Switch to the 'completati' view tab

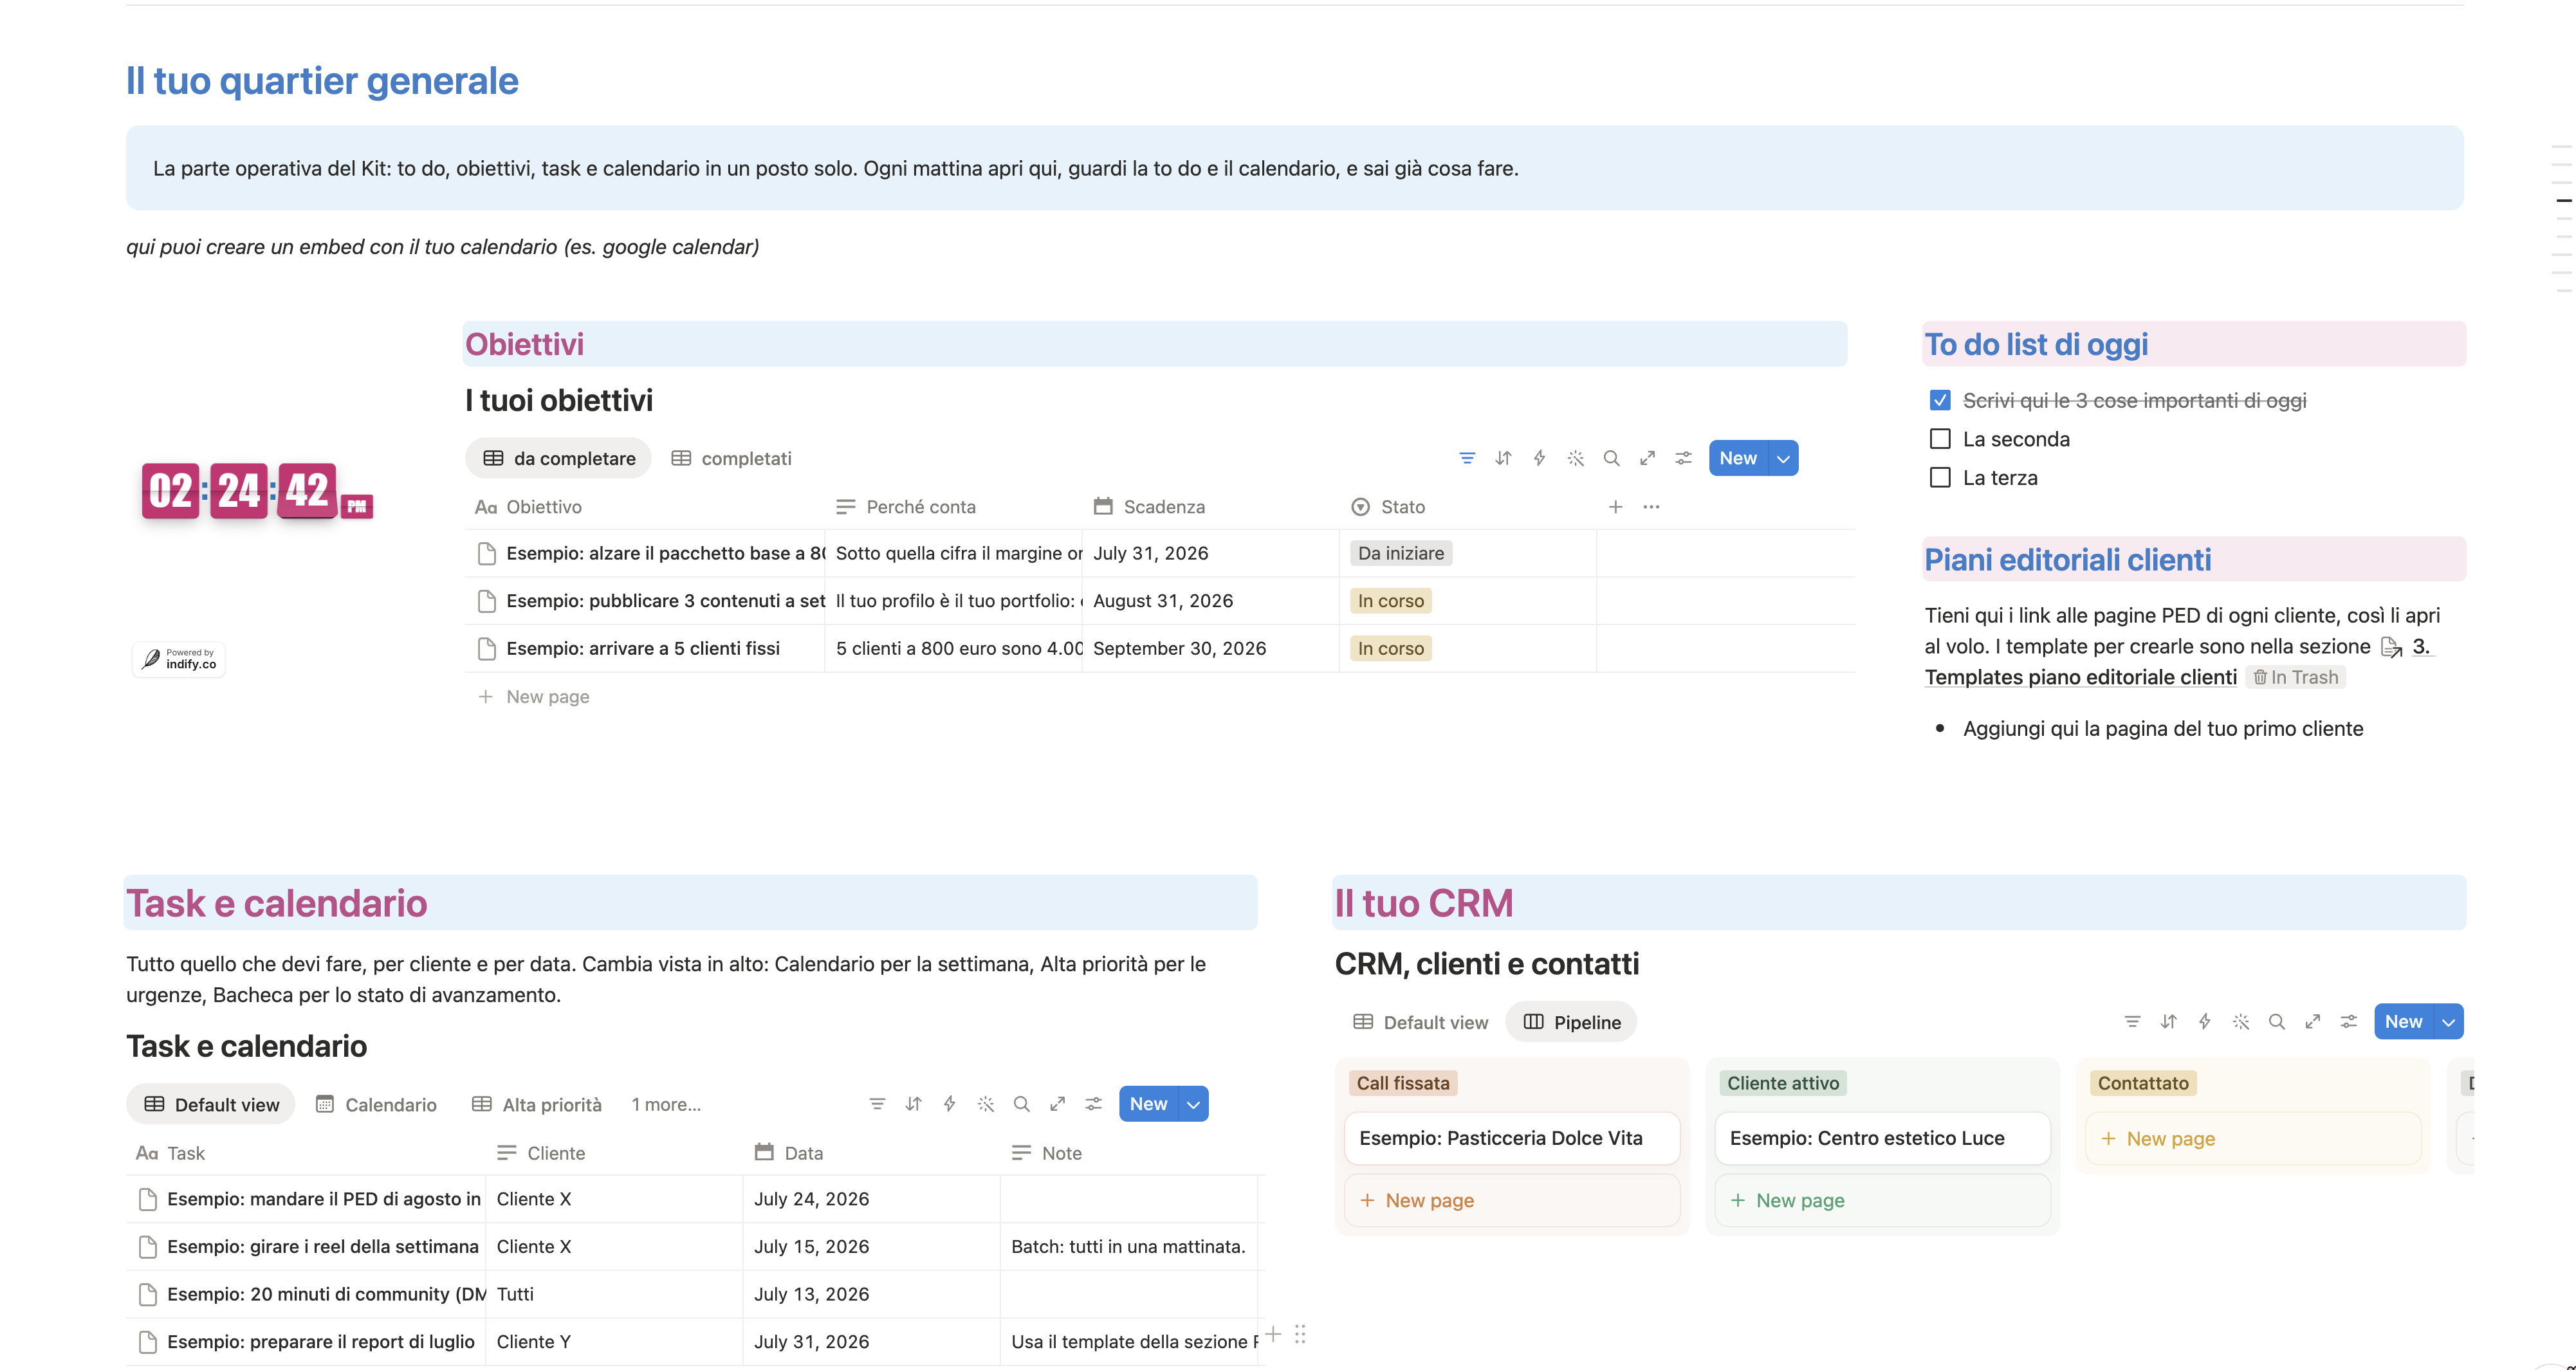pos(731,458)
